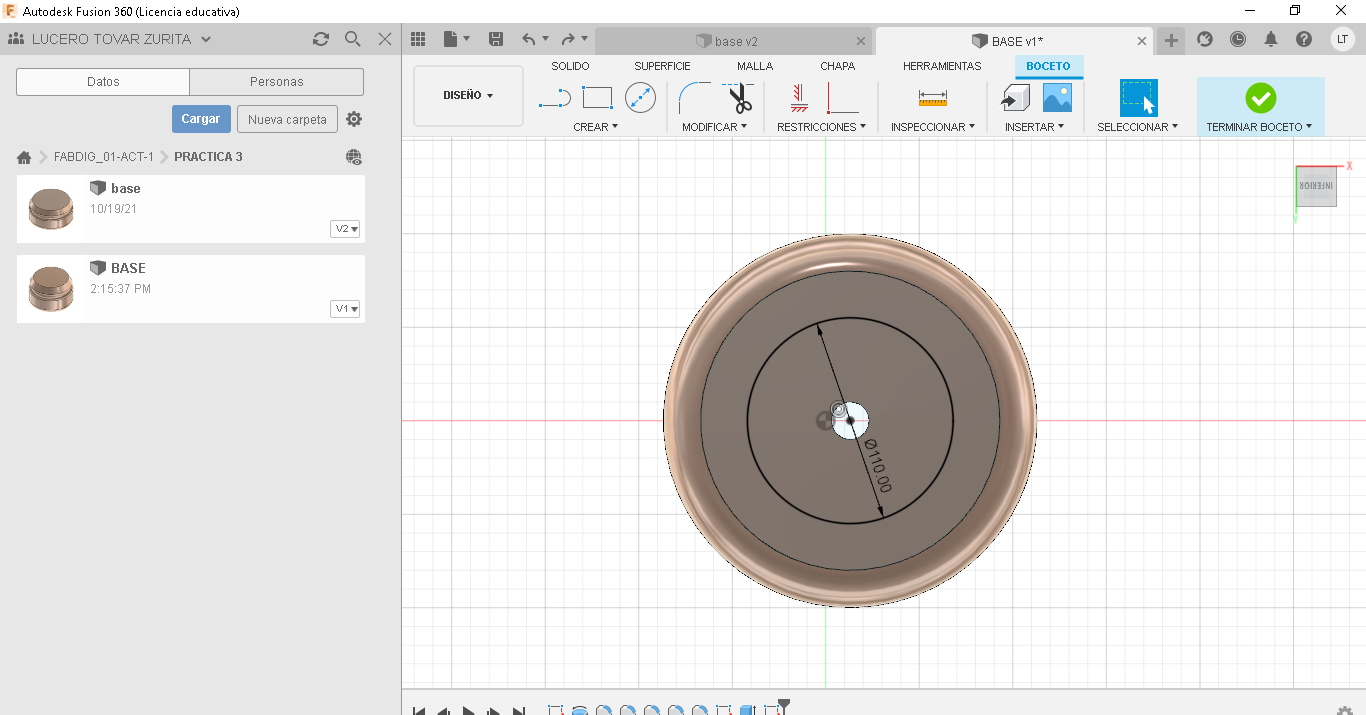Screen dimensions: 1366x715
Task: Close the BASE v1* document tab
Action: click(1142, 41)
